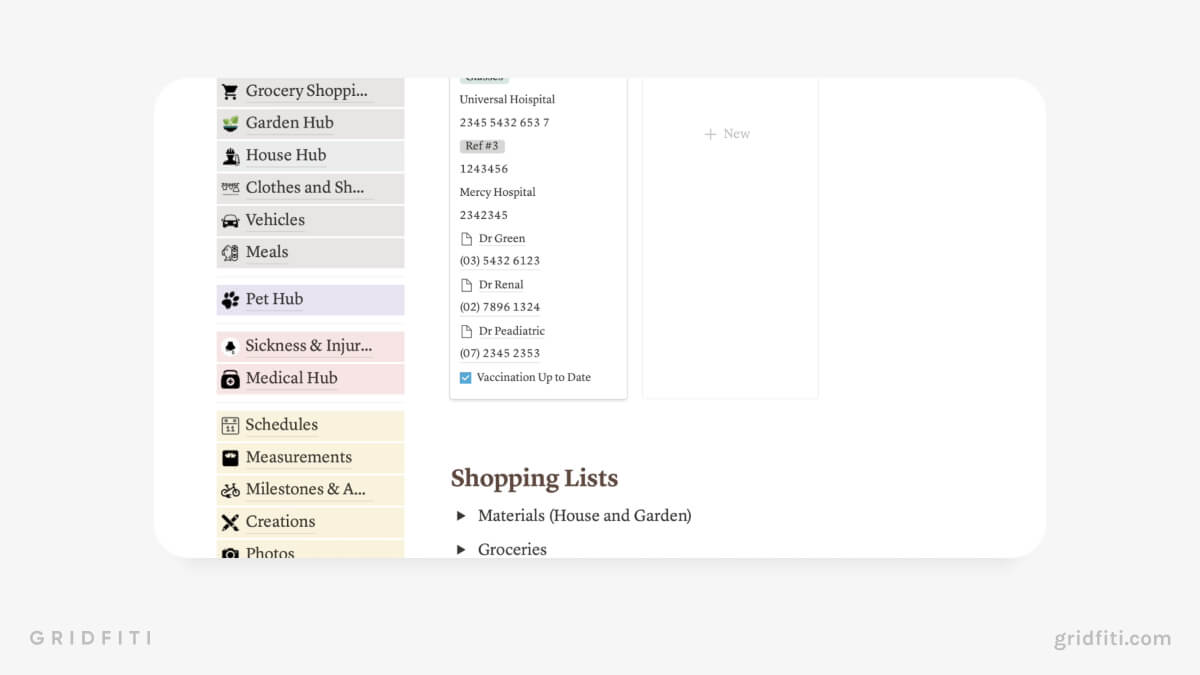Click the clothesline icon beside Clothes and Shoes
Screen dimensions: 1200x675
[230, 188]
